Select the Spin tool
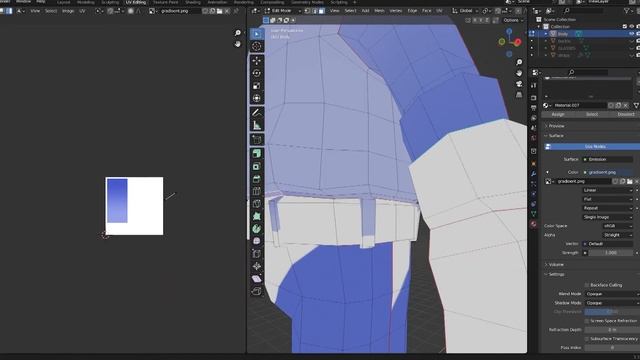 [256, 229]
